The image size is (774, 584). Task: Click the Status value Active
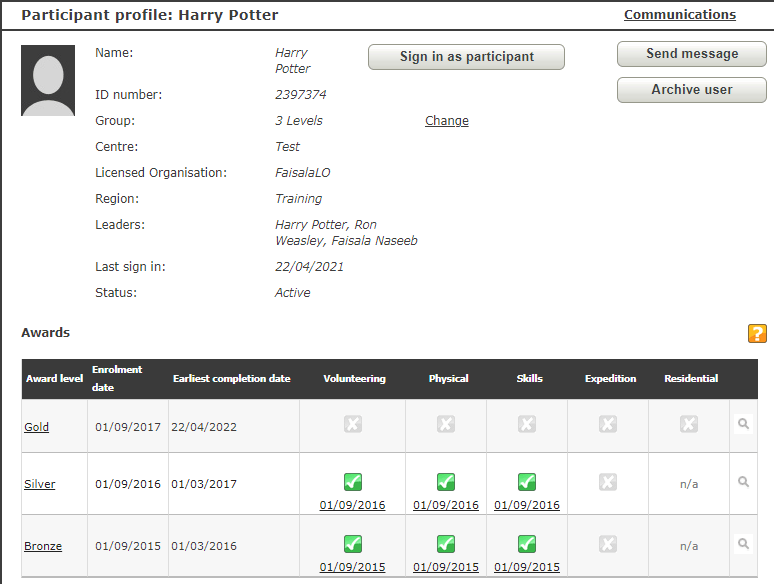point(293,293)
